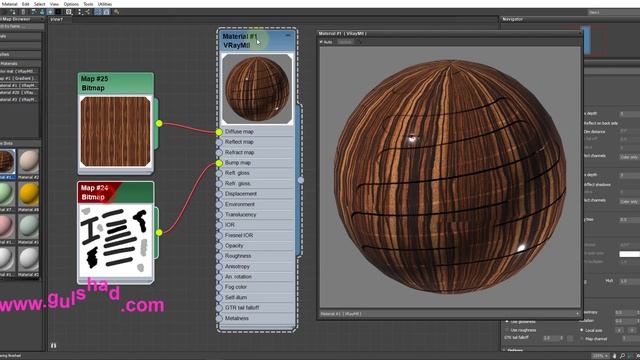Select the Local axis radio button
This screenshot has height=360, width=640.
point(582,330)
